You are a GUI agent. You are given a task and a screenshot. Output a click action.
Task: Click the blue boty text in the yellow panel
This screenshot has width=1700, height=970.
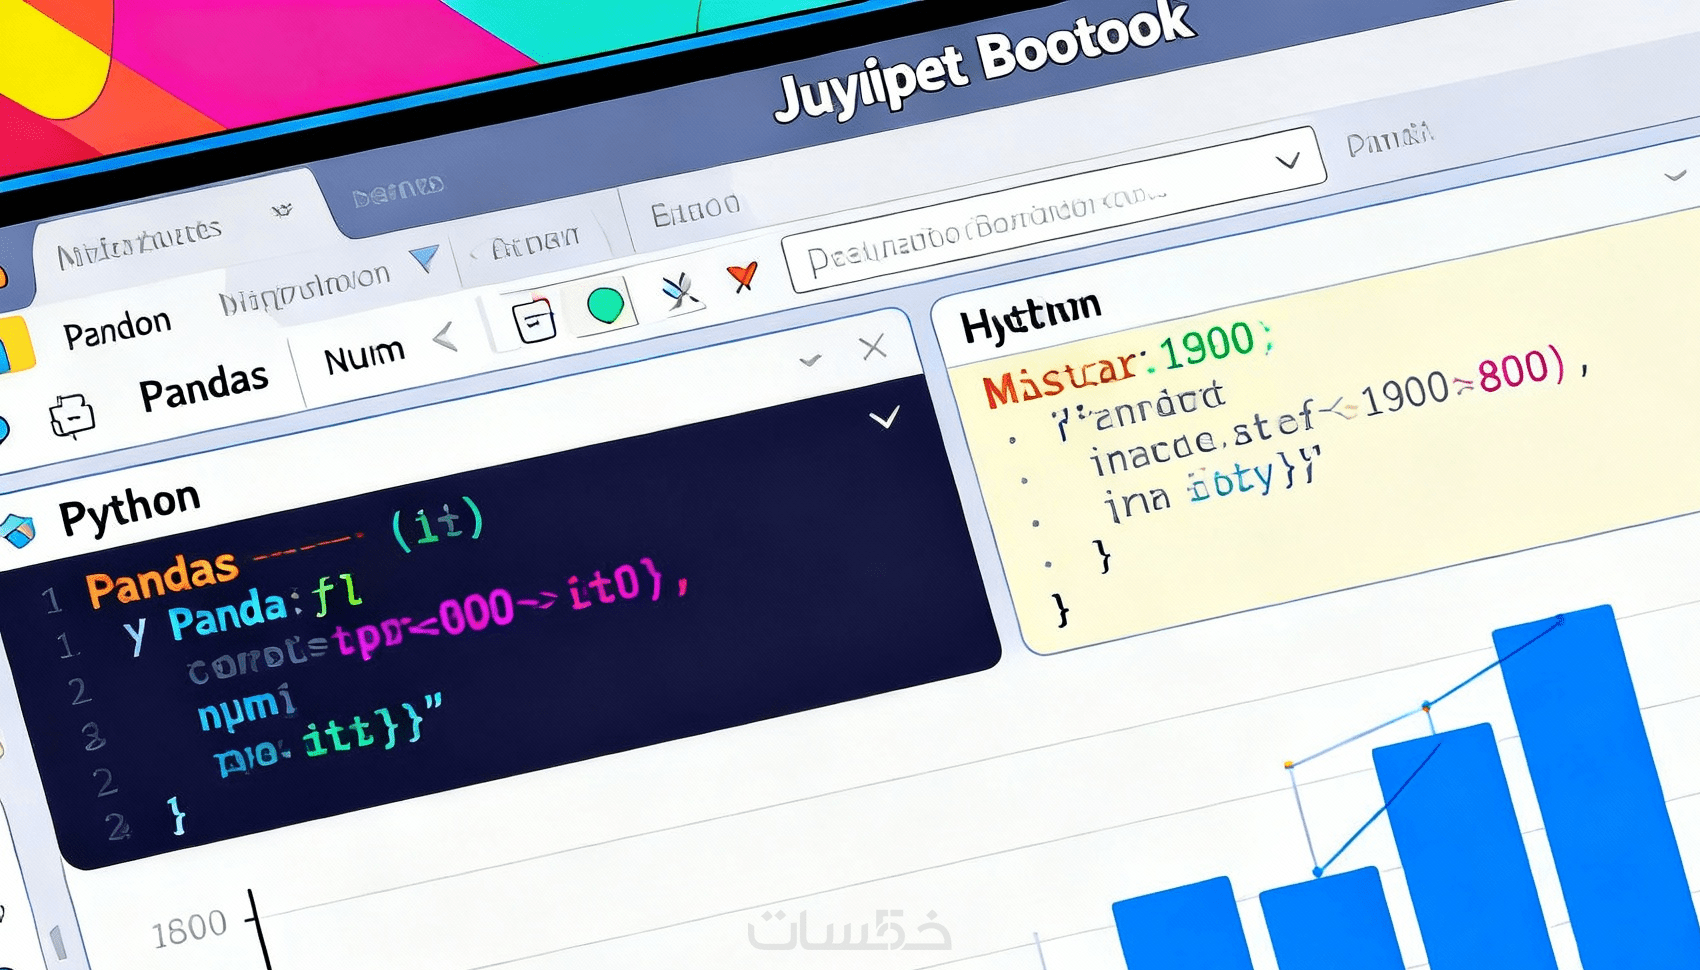tap(1231, 481)
